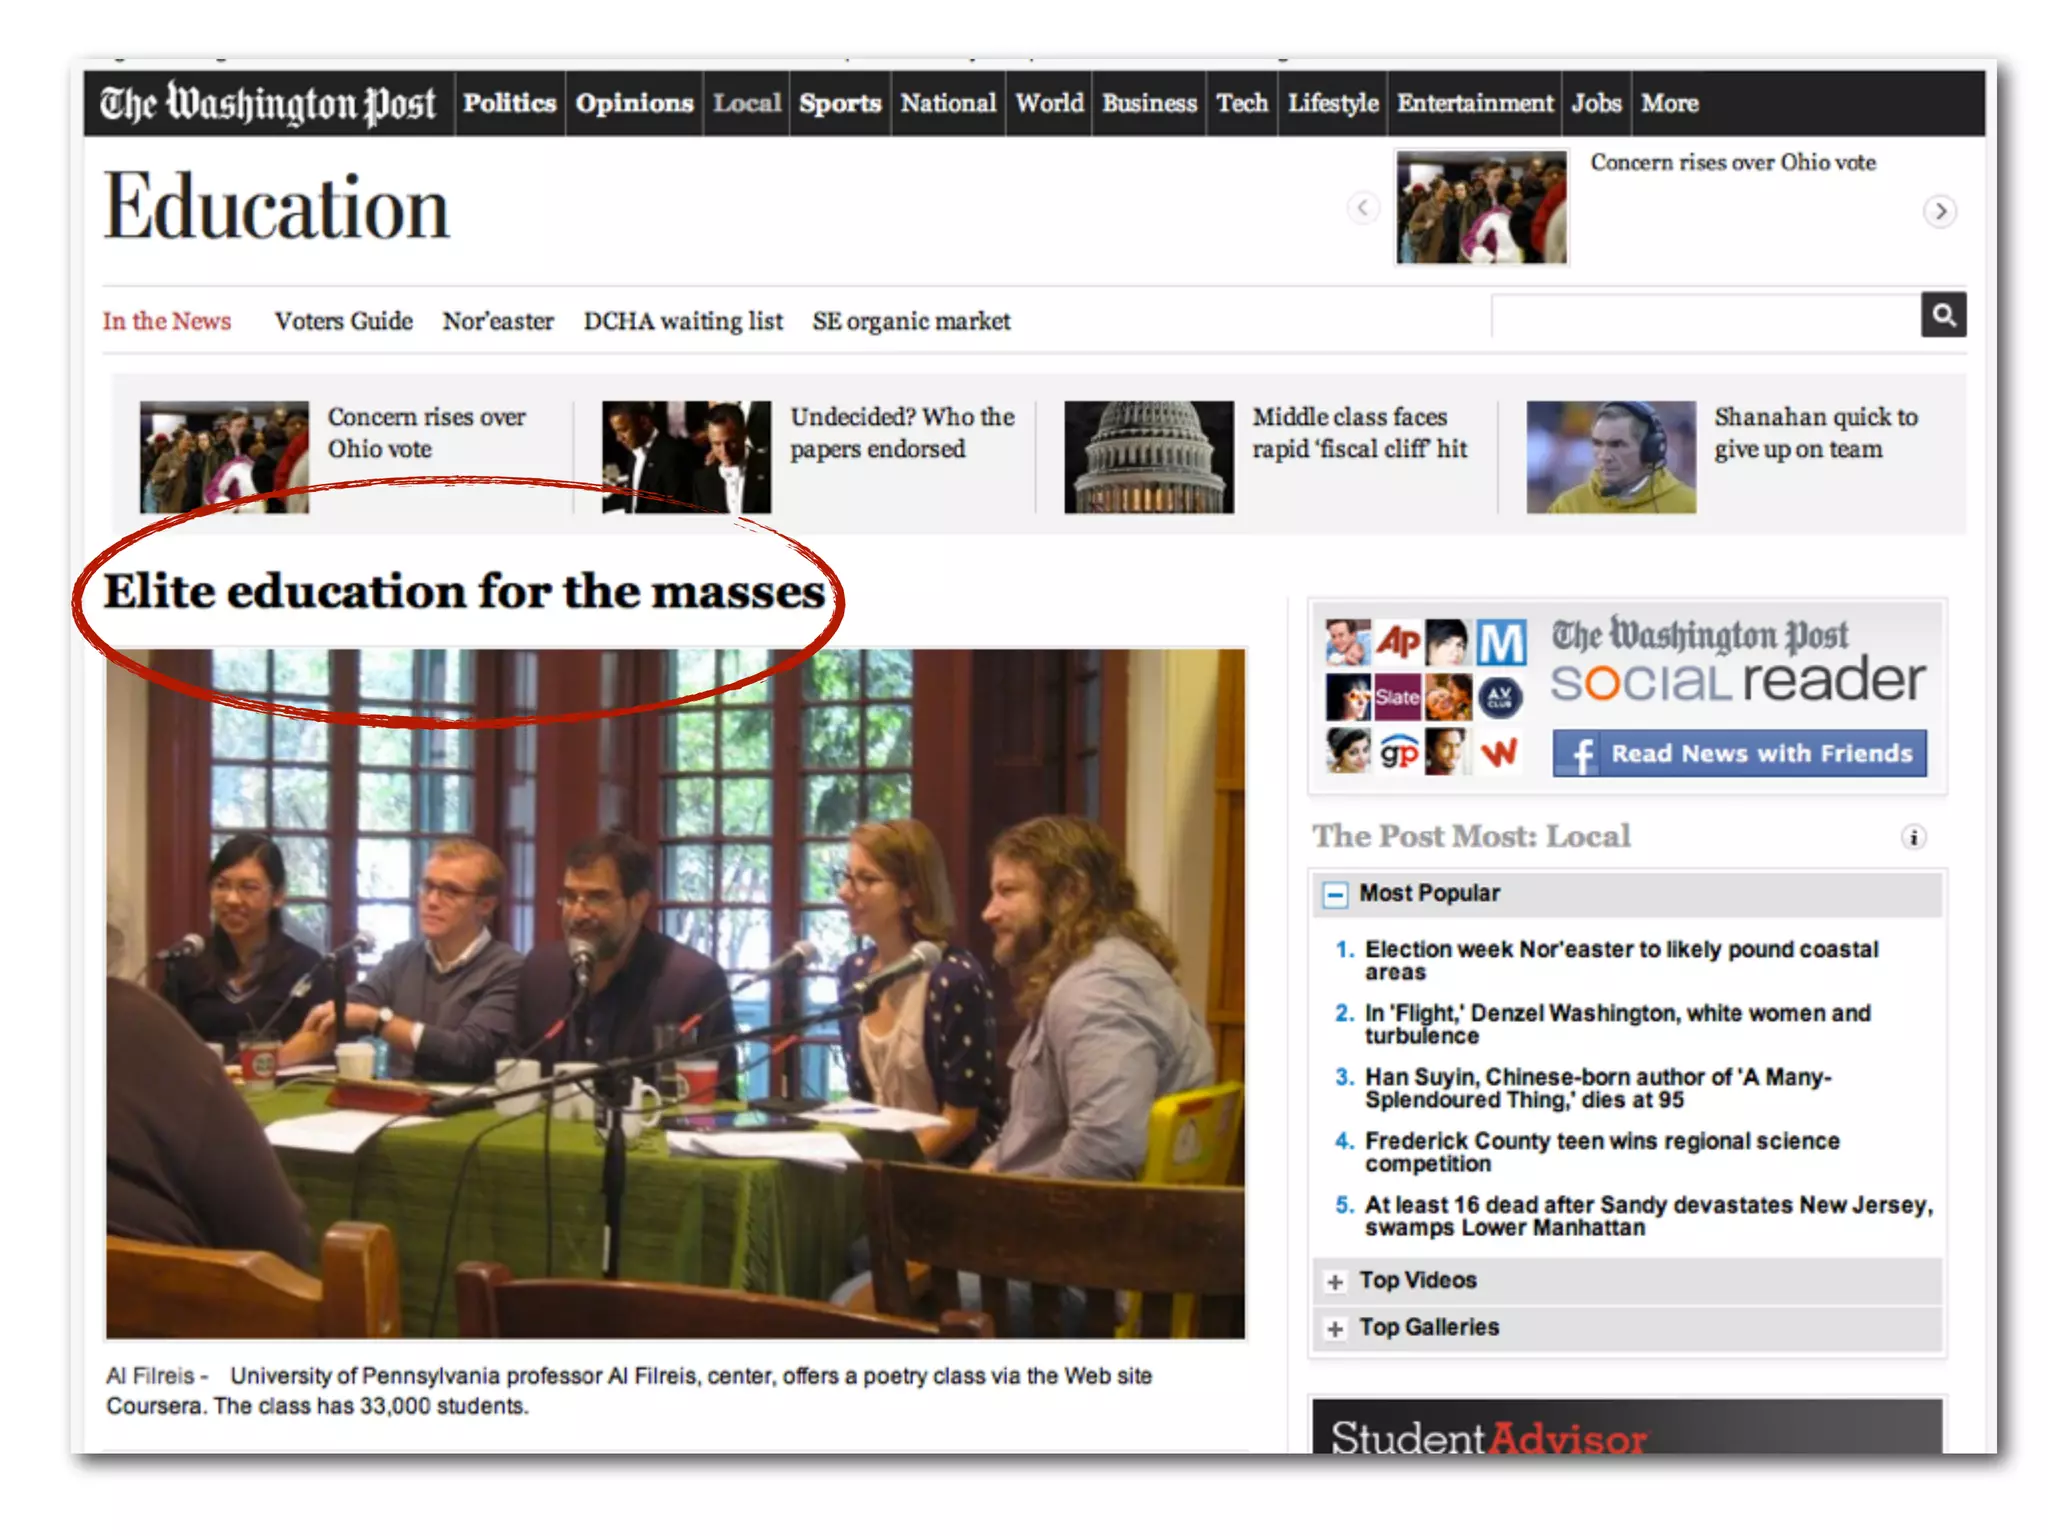Open the World section
This screenshot has width=2048, height=1536.
[x=1049, y=103]
